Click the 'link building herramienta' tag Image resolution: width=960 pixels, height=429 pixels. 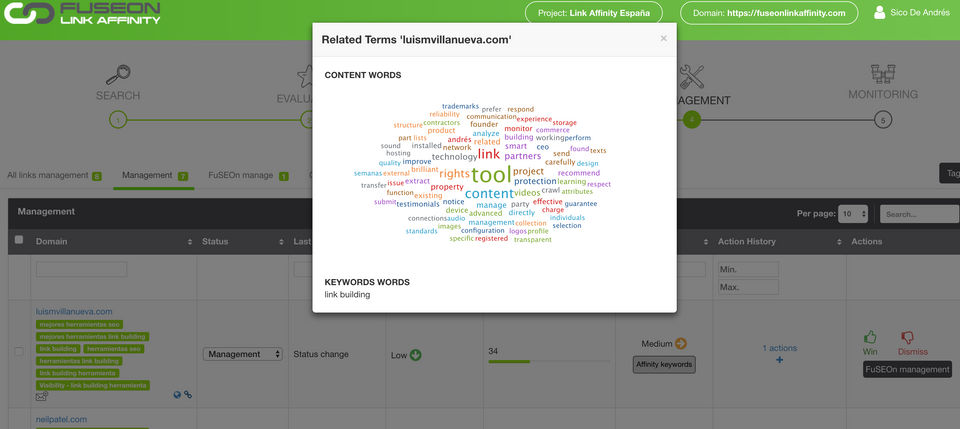click(77, 373)
